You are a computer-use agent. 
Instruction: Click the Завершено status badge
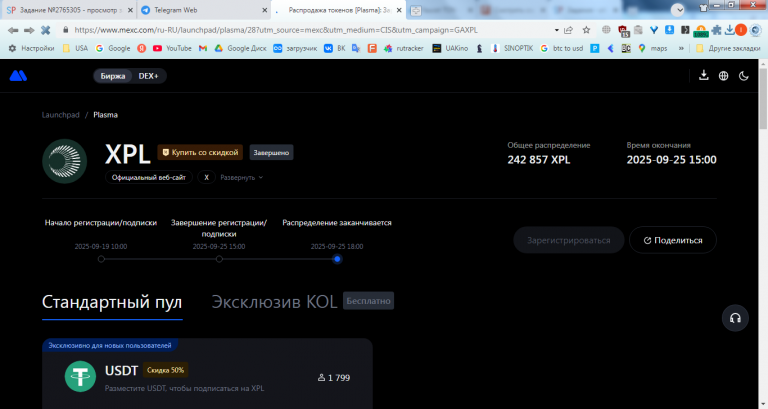[271, 152]
